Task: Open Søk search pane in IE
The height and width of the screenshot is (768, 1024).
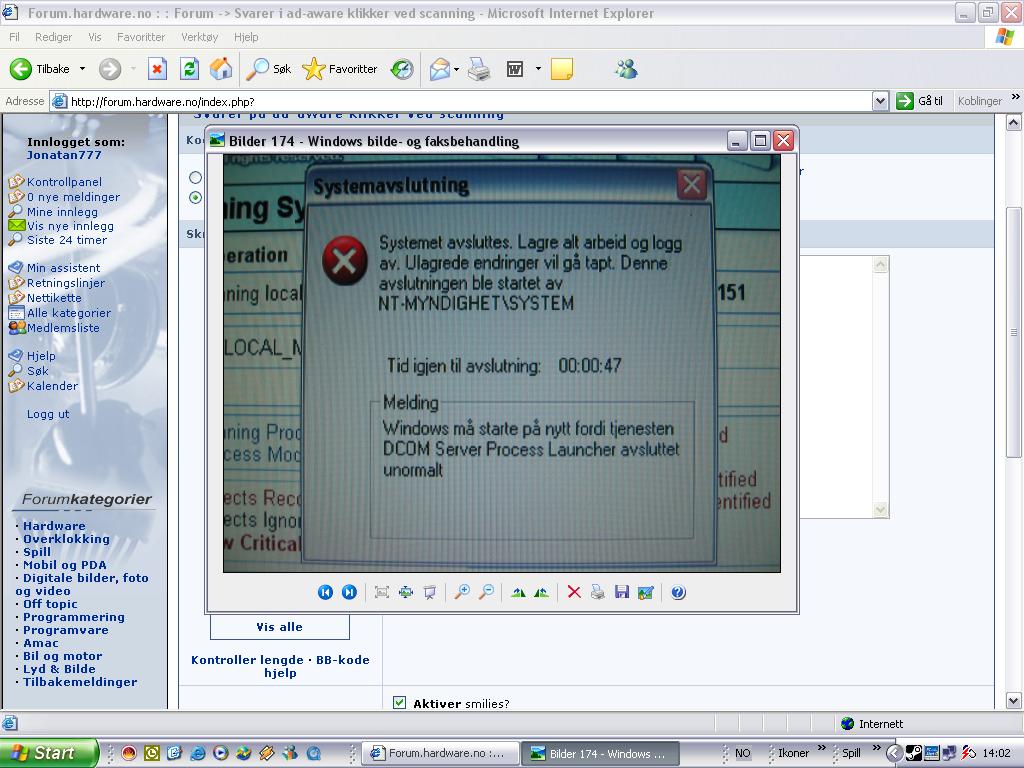Action: [x=268, y=69]
